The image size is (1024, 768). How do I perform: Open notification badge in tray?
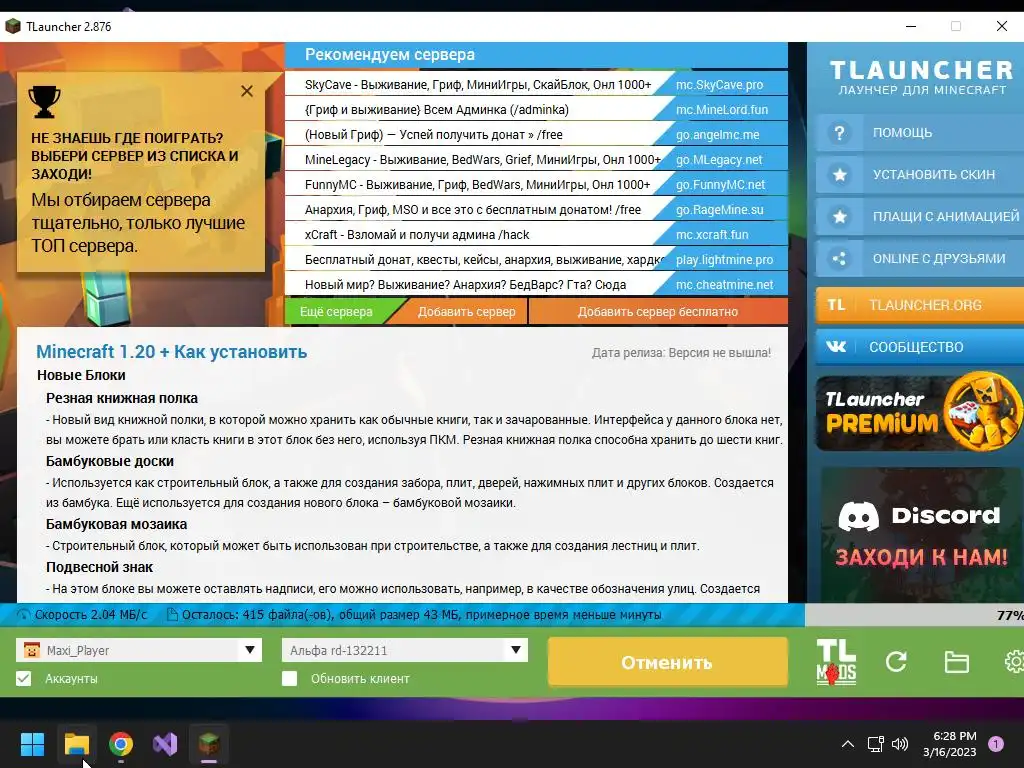point(996,743)
